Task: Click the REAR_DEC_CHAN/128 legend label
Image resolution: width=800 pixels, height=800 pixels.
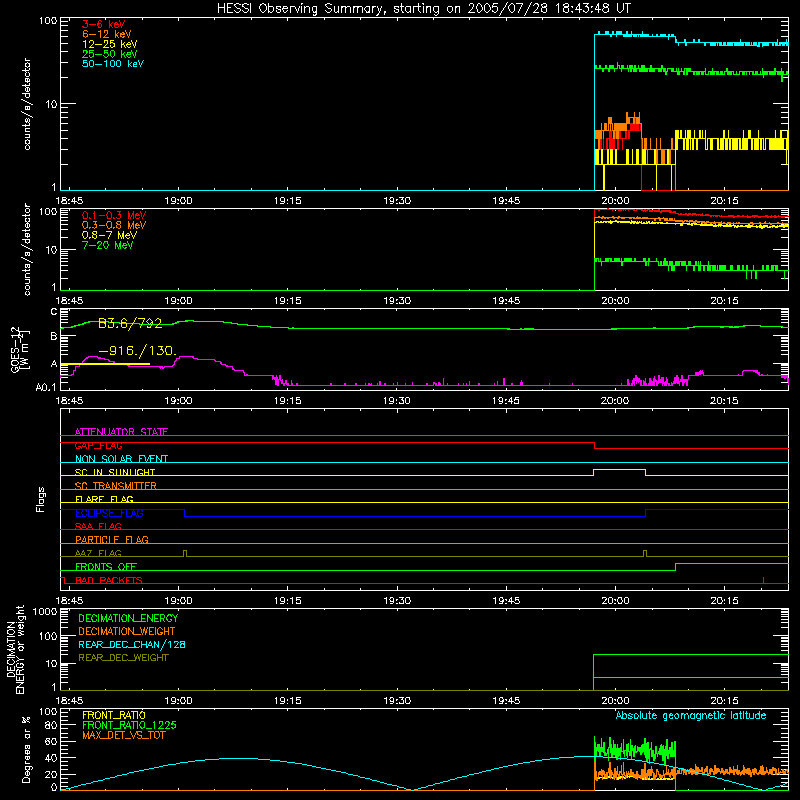Action: (x=132, y=644)
